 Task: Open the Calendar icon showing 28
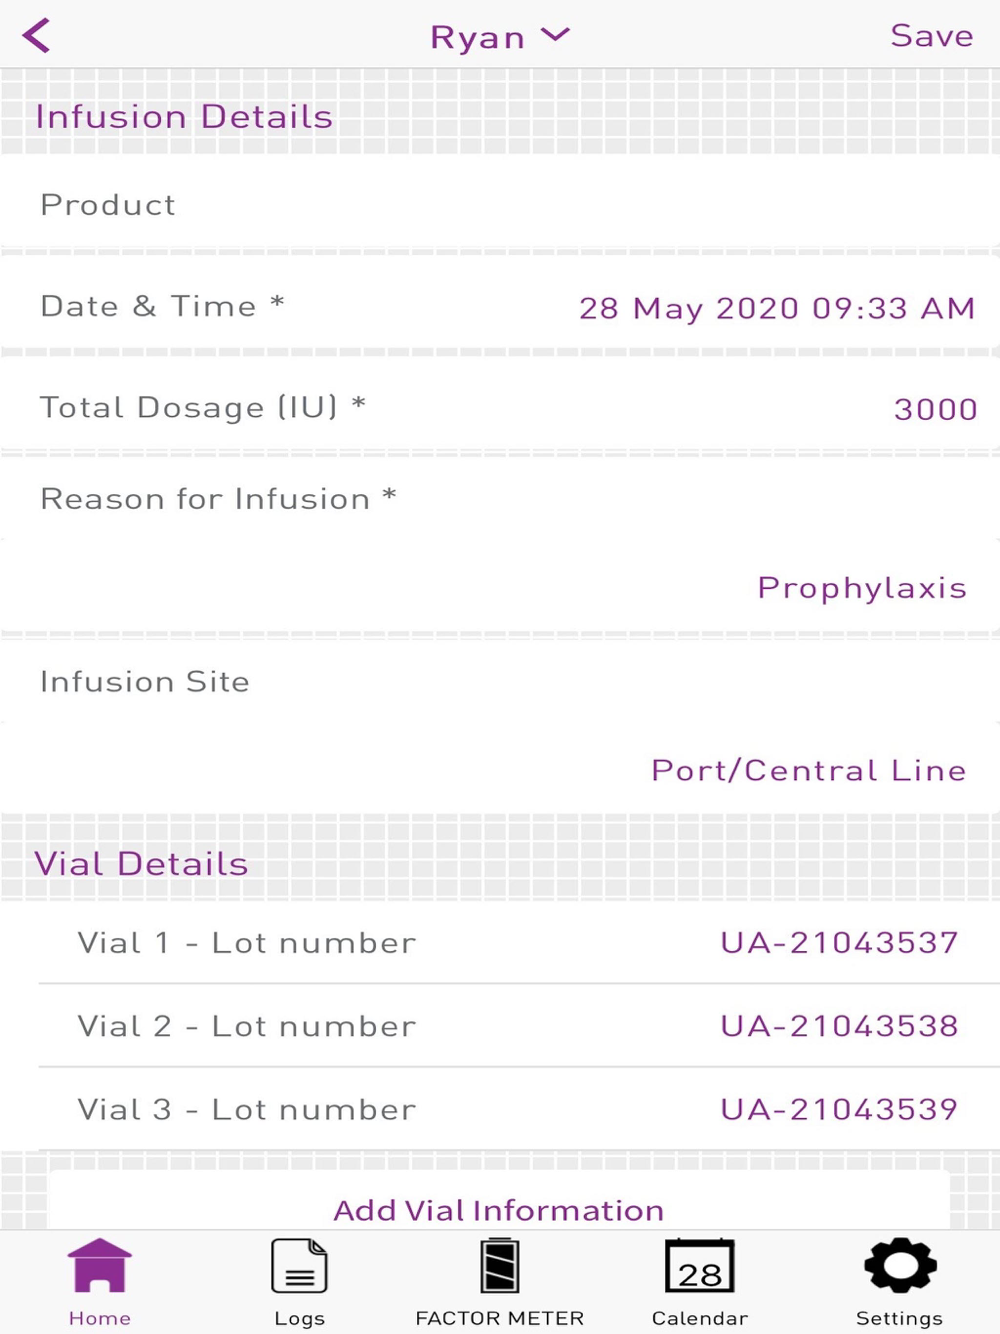tap(700, 1266)
